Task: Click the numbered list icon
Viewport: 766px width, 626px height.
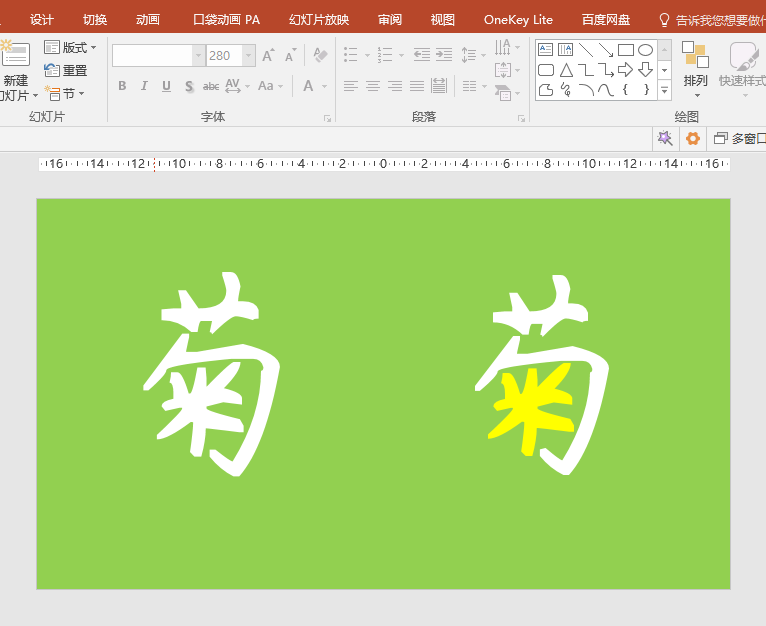Action: pyautogui.click(x=385, y=55)
